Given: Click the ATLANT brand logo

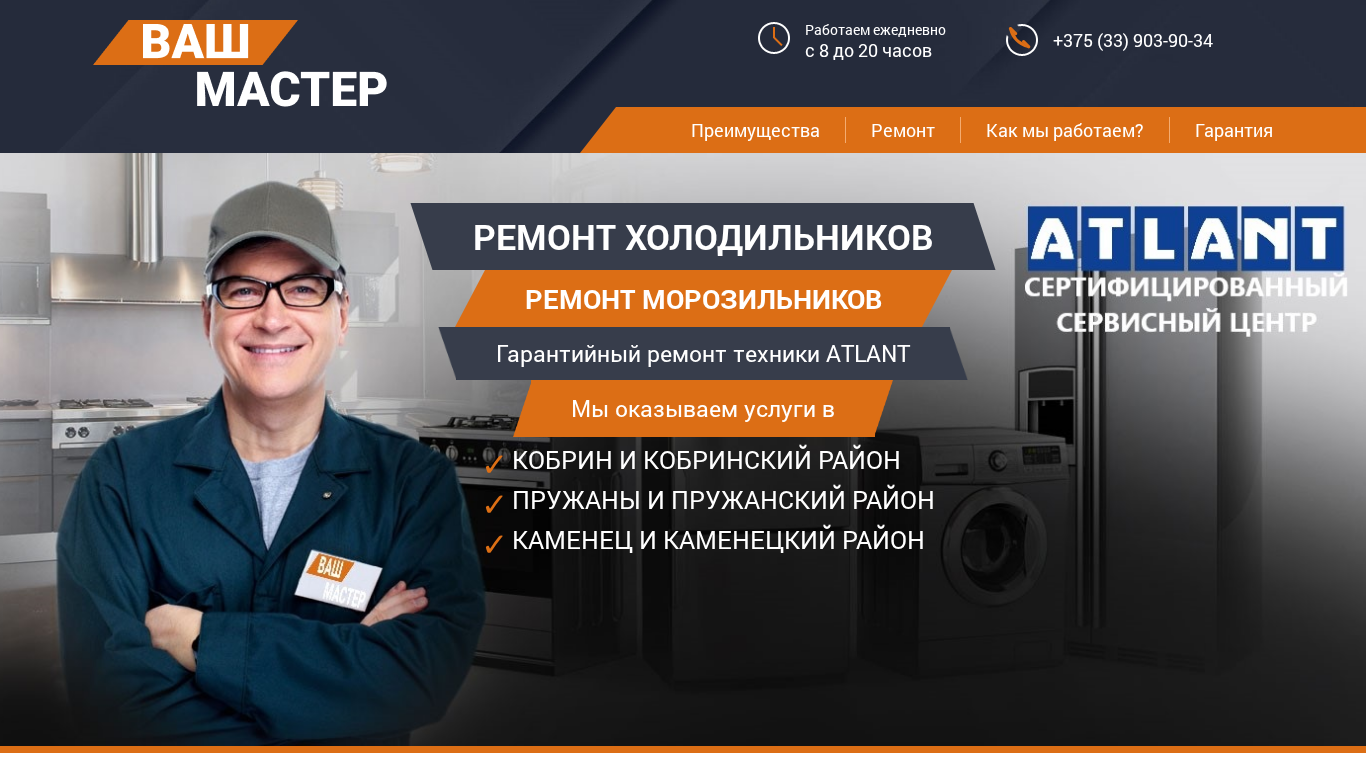Looking at the screenshot, I should click(x=1185, y=239).
